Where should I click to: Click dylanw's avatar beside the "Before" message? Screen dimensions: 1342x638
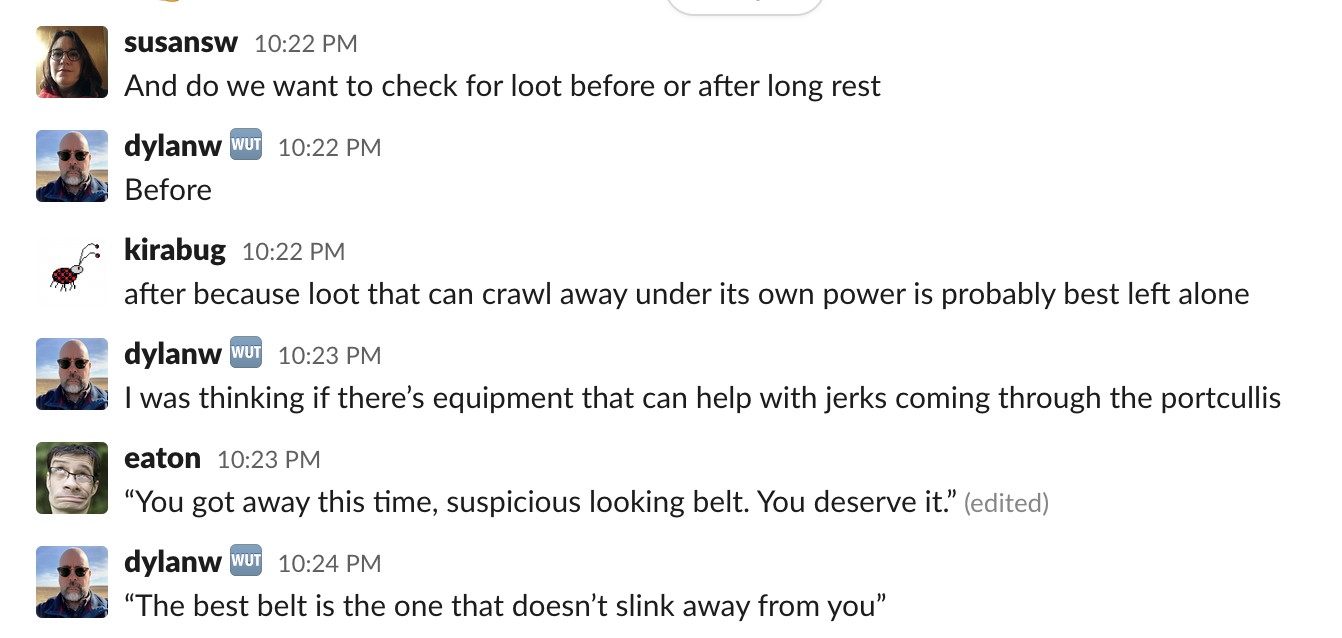click(x=72, y=166)
